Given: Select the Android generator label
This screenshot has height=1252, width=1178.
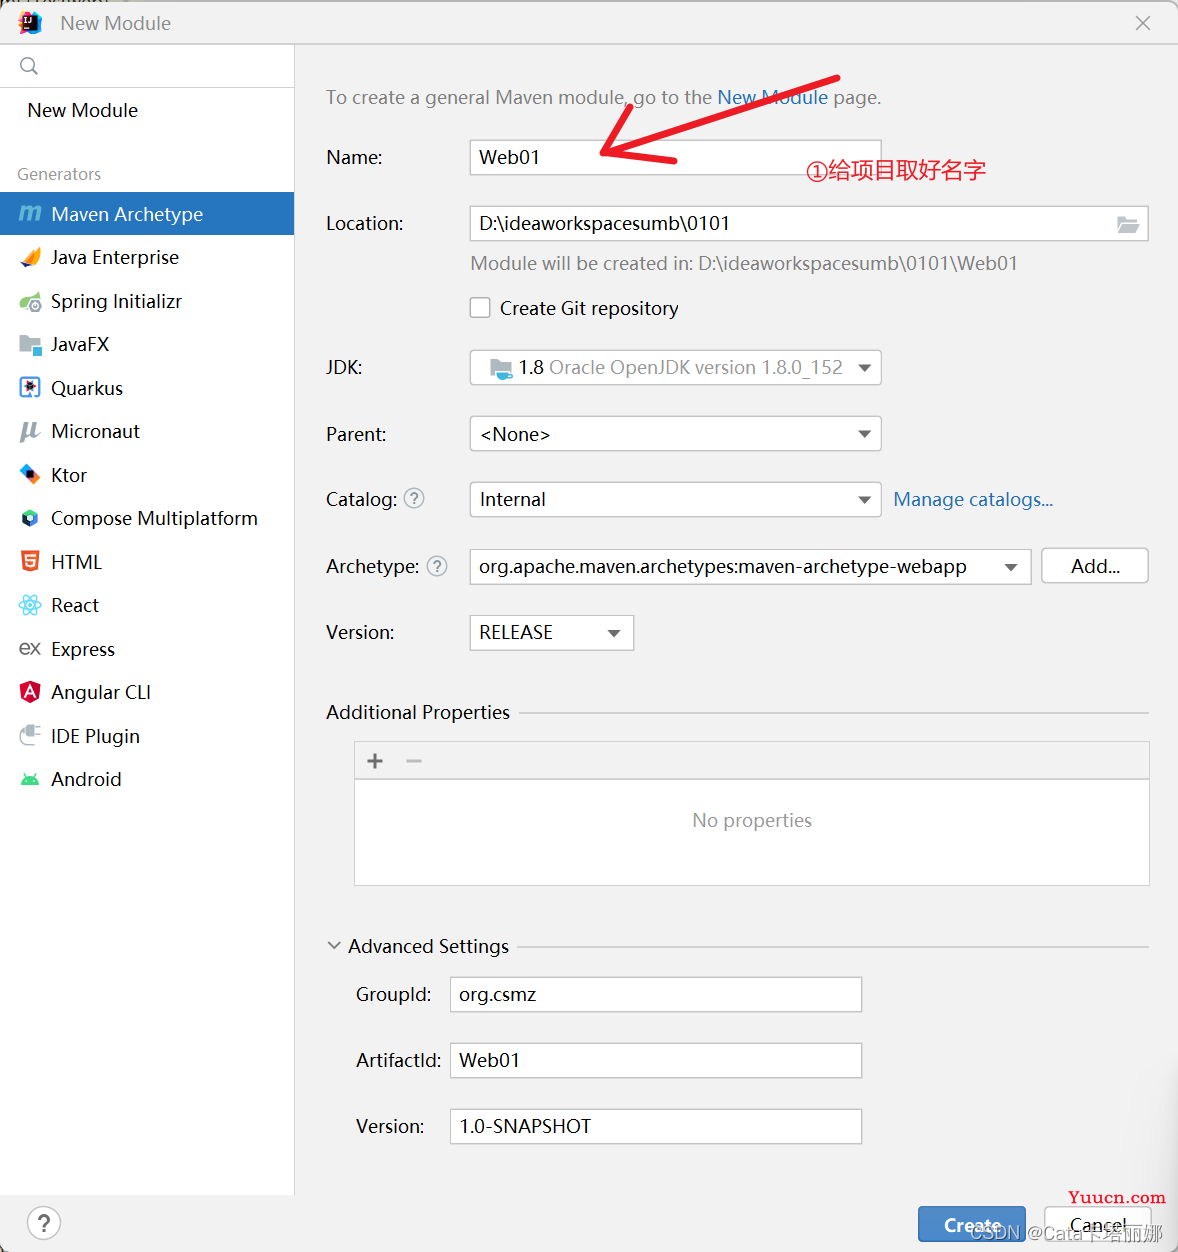Looking at the screenshot, I should click(x=86, y=779).
